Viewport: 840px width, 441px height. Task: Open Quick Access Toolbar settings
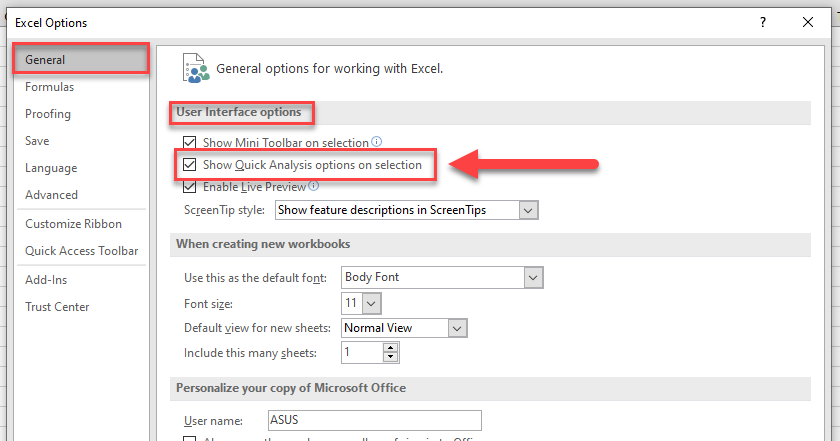tap(81, 251)
